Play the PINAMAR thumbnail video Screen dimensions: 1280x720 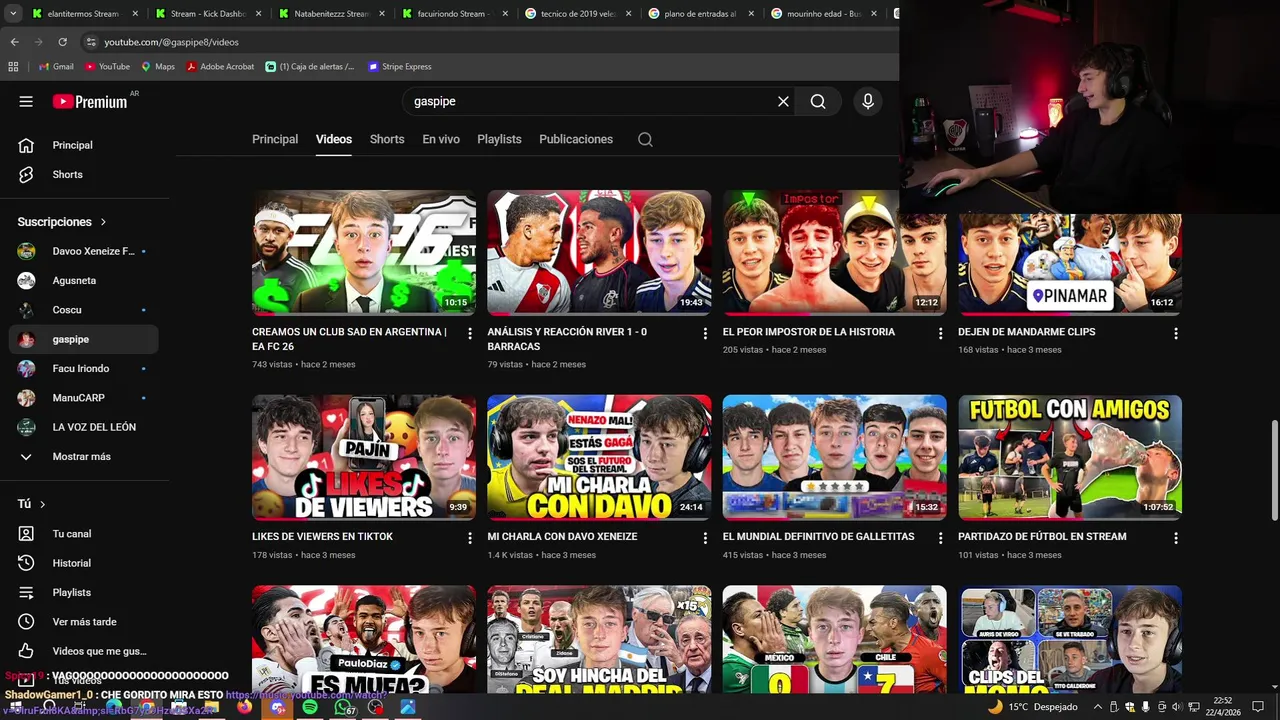1070,264
